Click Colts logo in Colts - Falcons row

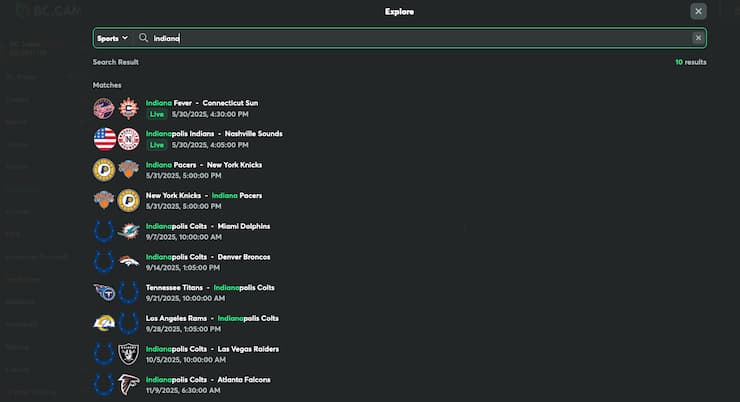pyautogui.click(x=104, y=385)
